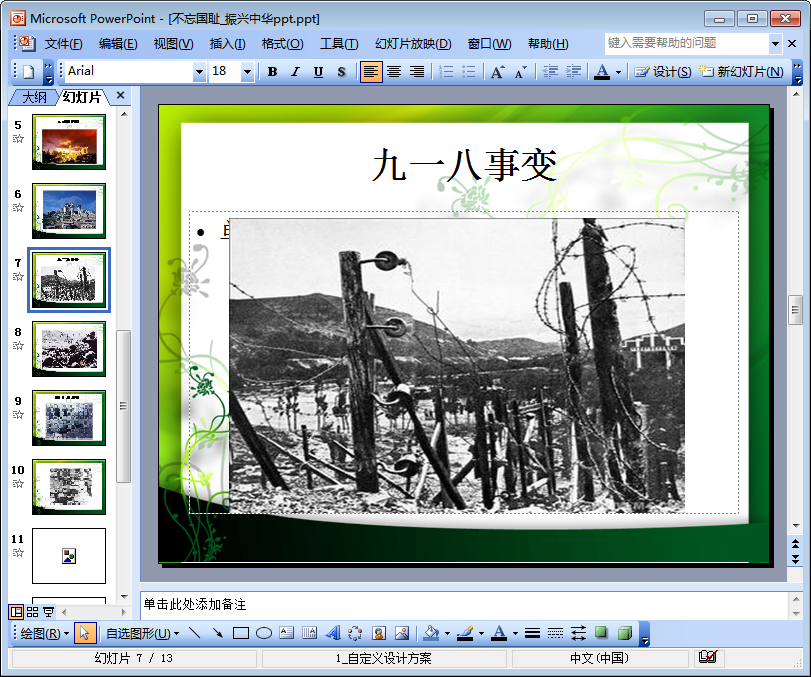Select the Arrow drawing tool

click(218, 633)
